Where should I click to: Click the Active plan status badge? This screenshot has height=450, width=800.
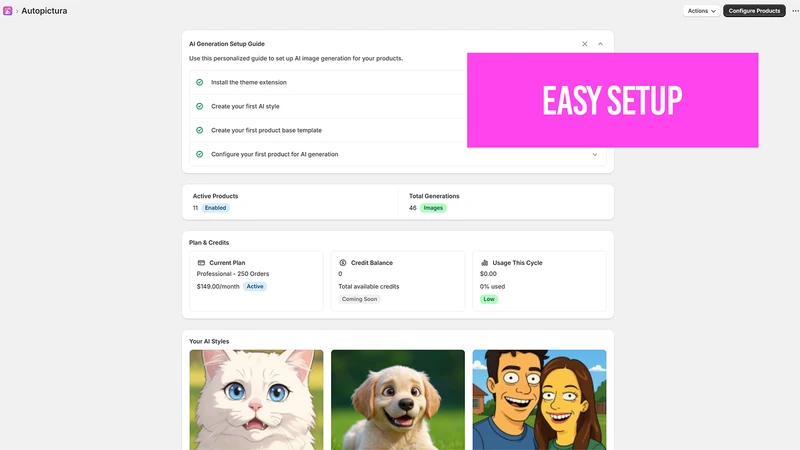pyautogui.click(x=255, y=286)
